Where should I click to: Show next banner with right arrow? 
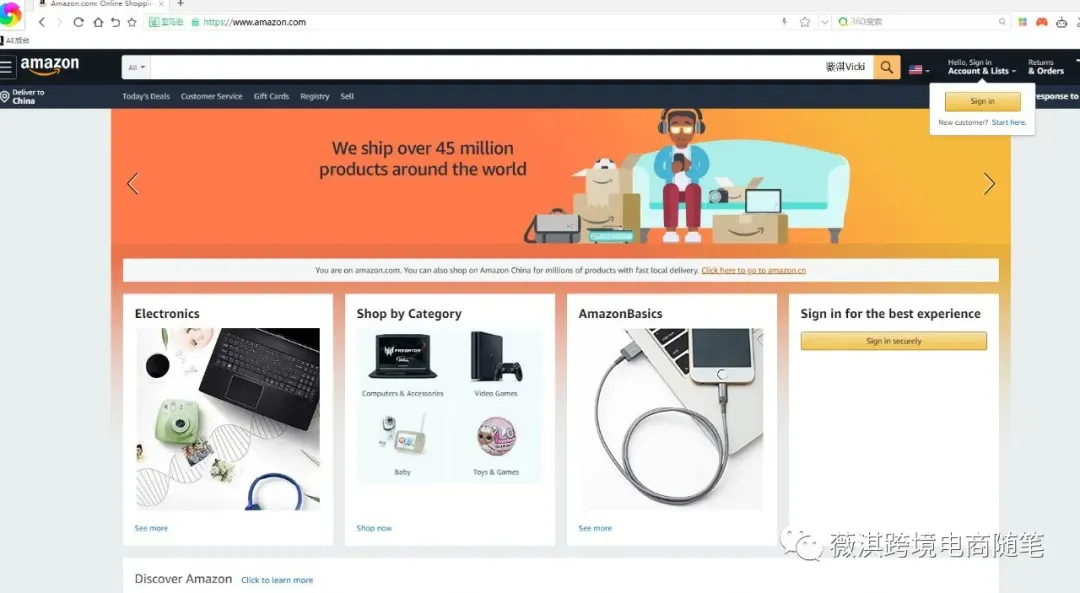(x=989, y=184)
